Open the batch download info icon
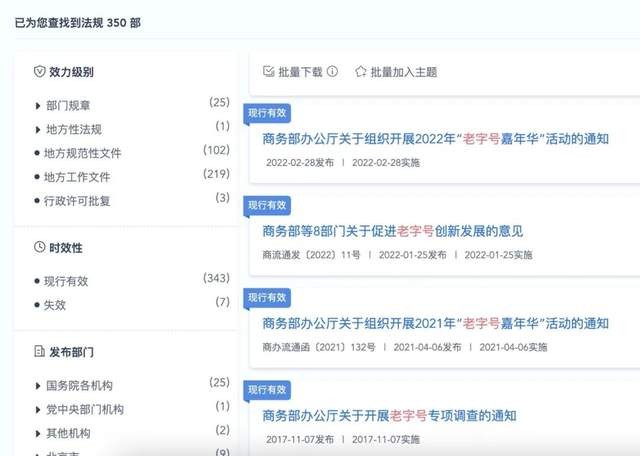The width and height of the screenshot is (640, 456). point(333,71)
